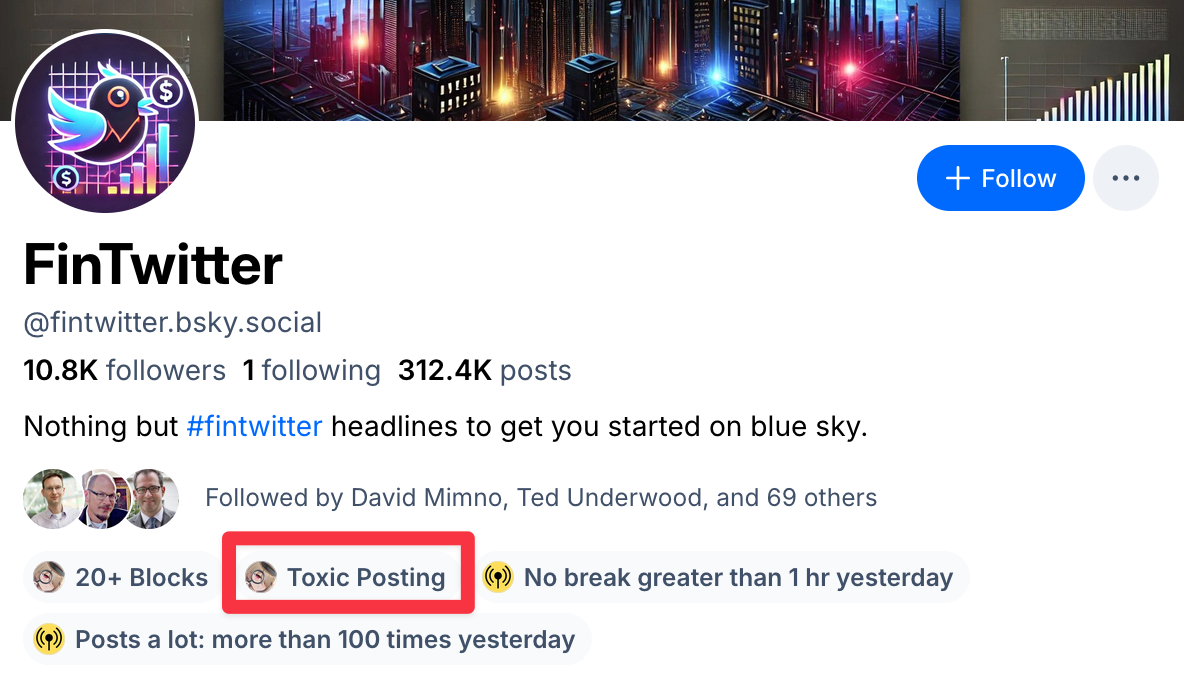Screen dimensions: 1184x678
Task: Open the 1 following list
Action: pyautogui.click(x=311, y=371)
